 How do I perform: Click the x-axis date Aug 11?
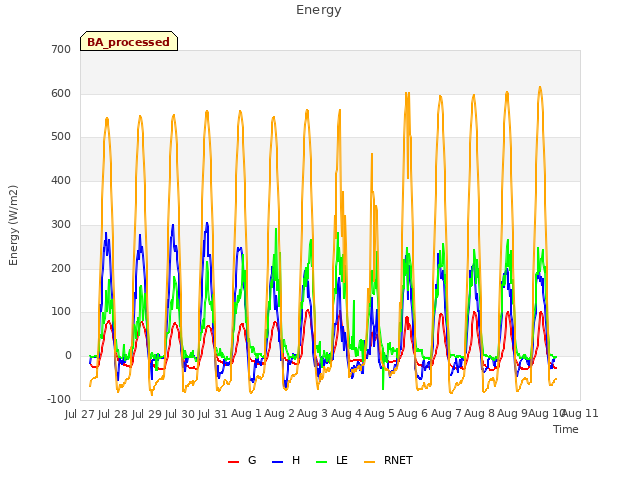click(x=581, y=414)
